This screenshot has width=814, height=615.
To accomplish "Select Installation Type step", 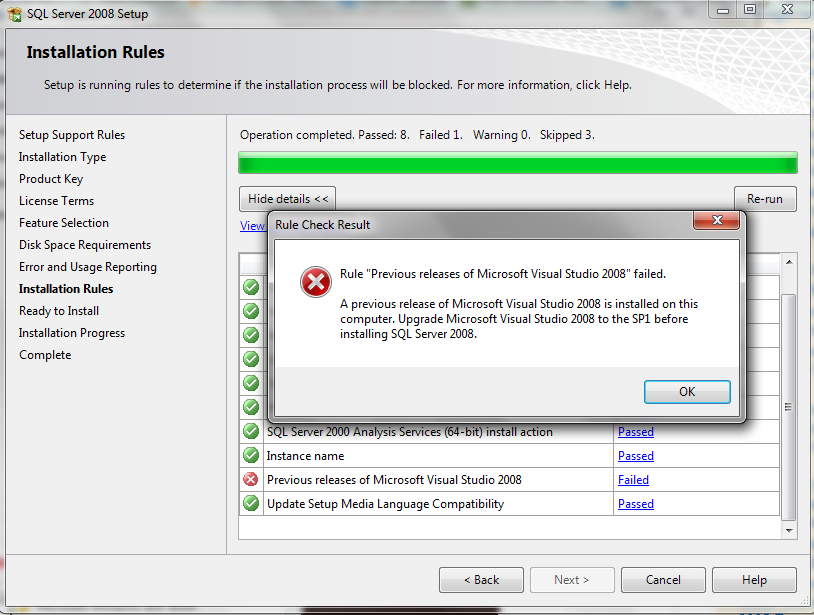I will [62, 157].
